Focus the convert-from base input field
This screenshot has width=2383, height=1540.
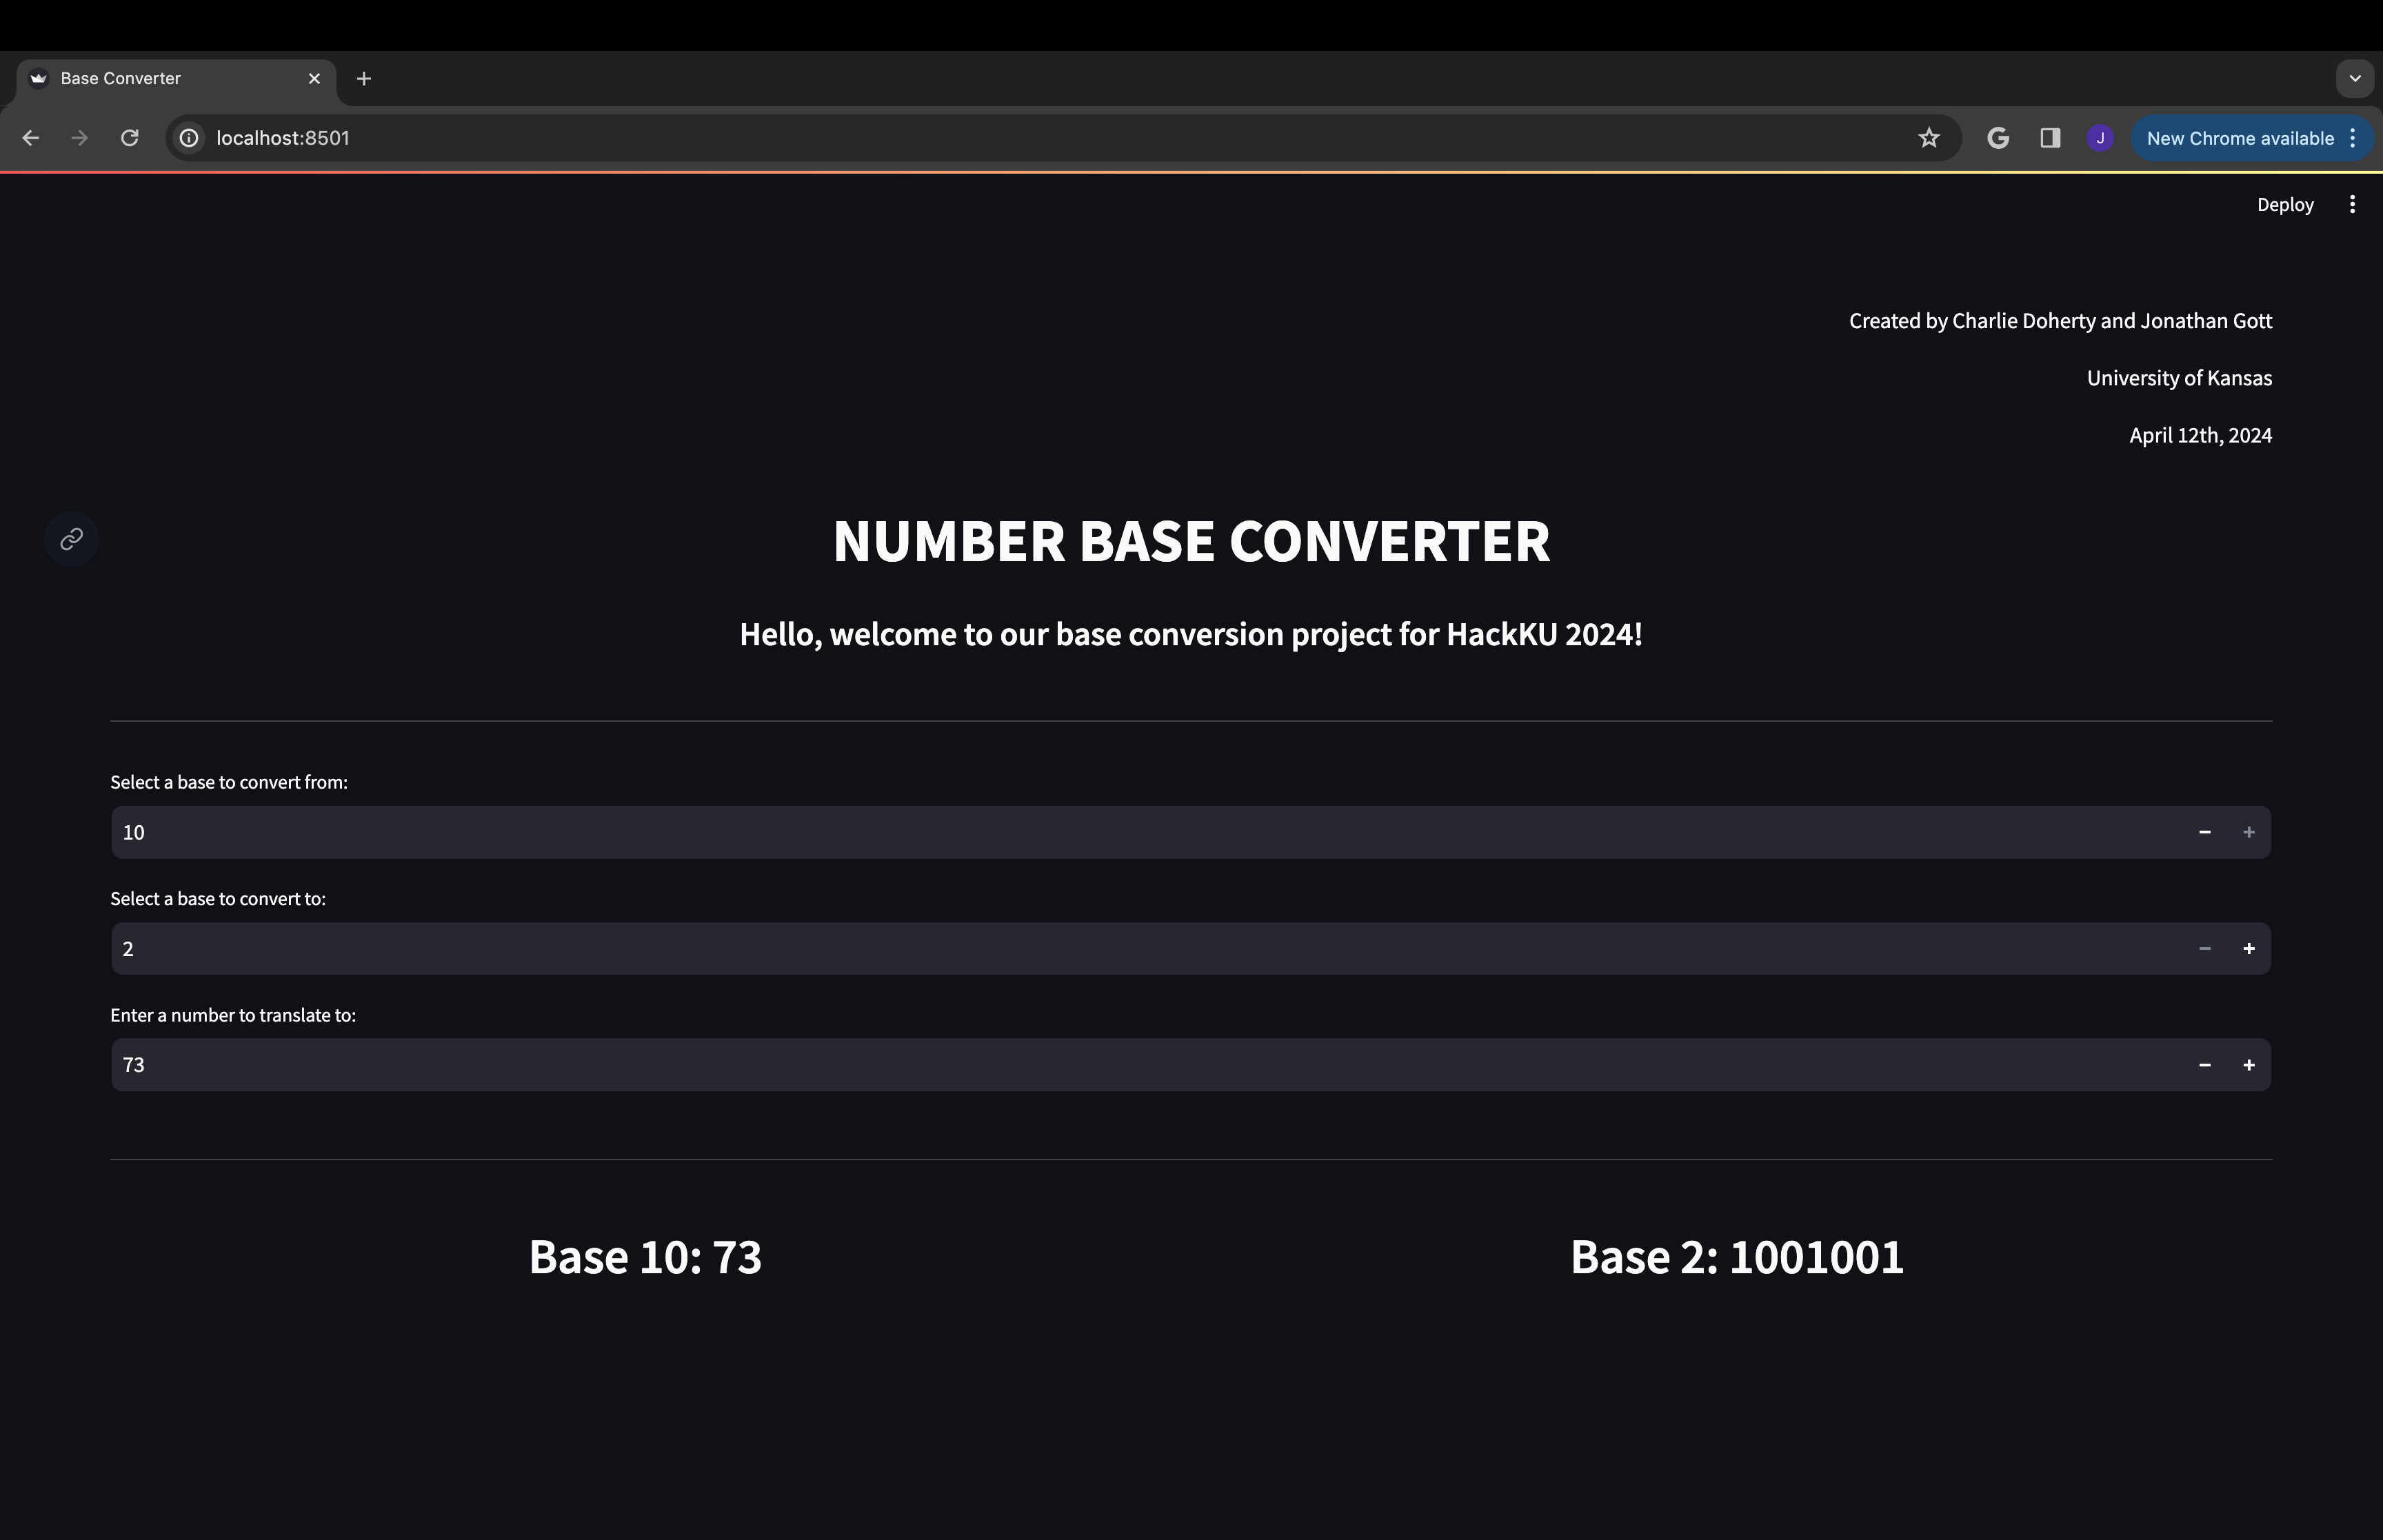1100,832
